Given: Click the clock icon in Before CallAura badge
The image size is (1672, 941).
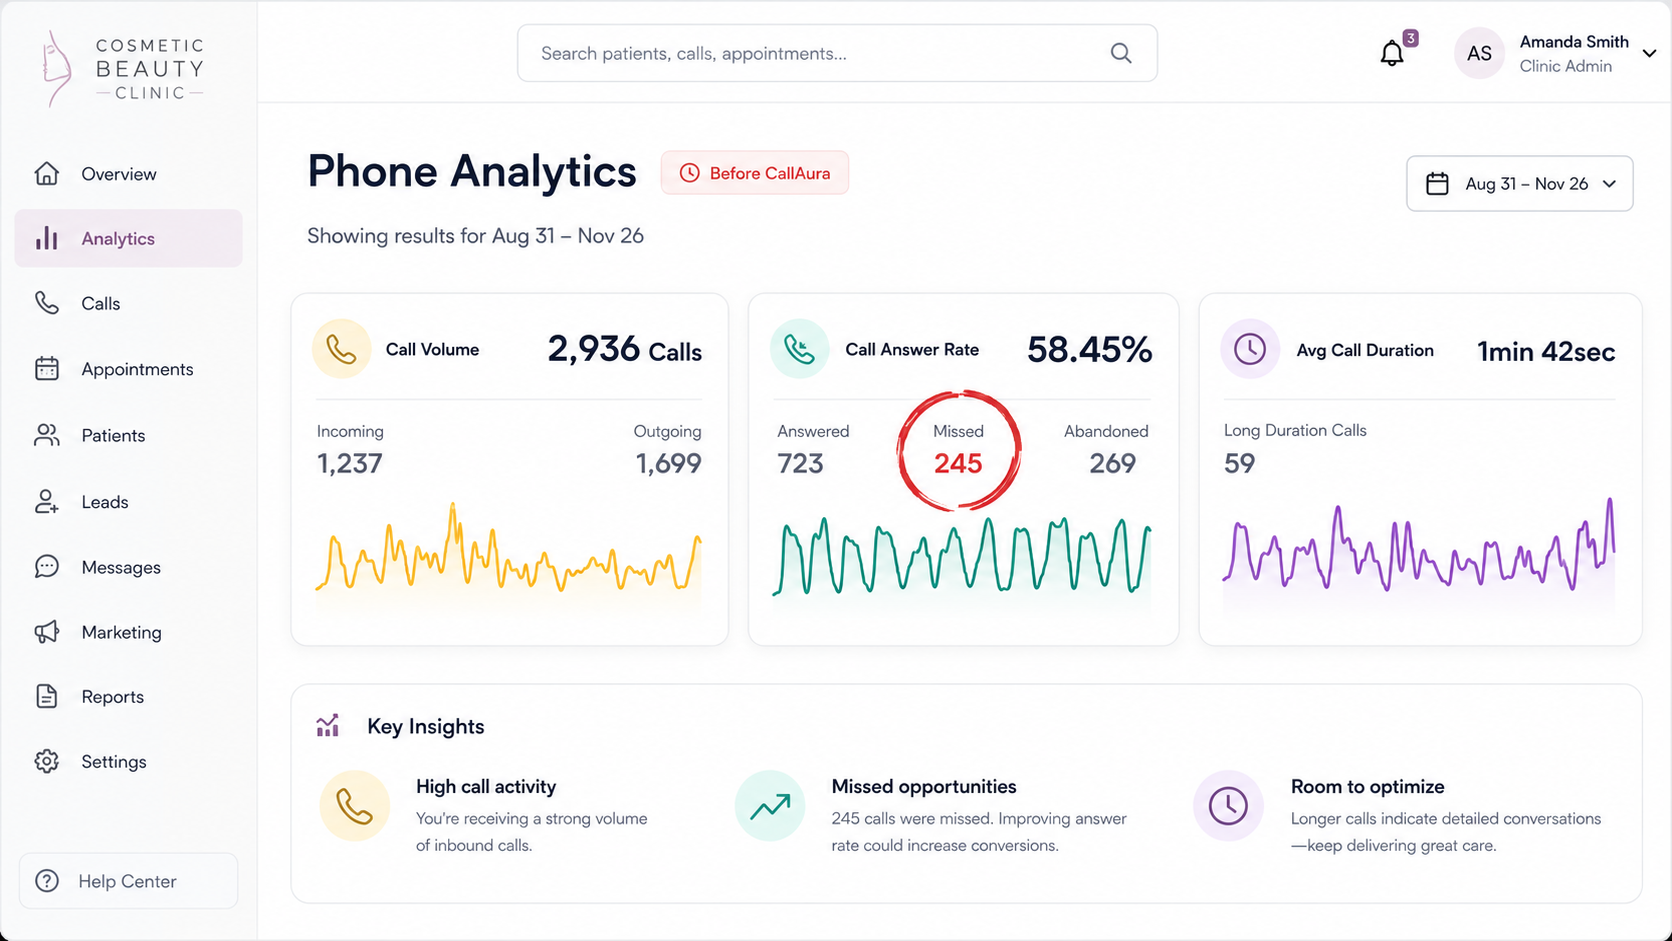Looking at the screenshot, I should (x=689, y=173).
